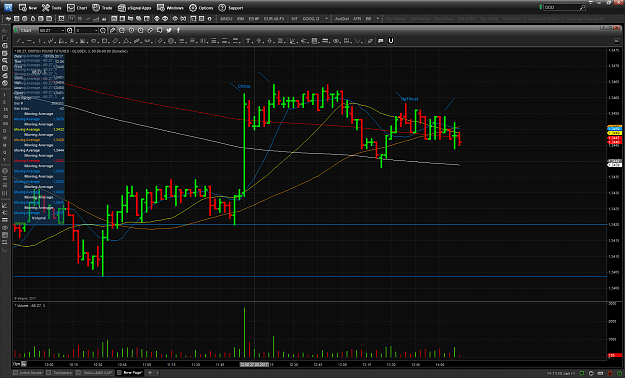Expand the studies shortcuts overflow arrow
The image size is (625, 378).
[x=377, y=19]
